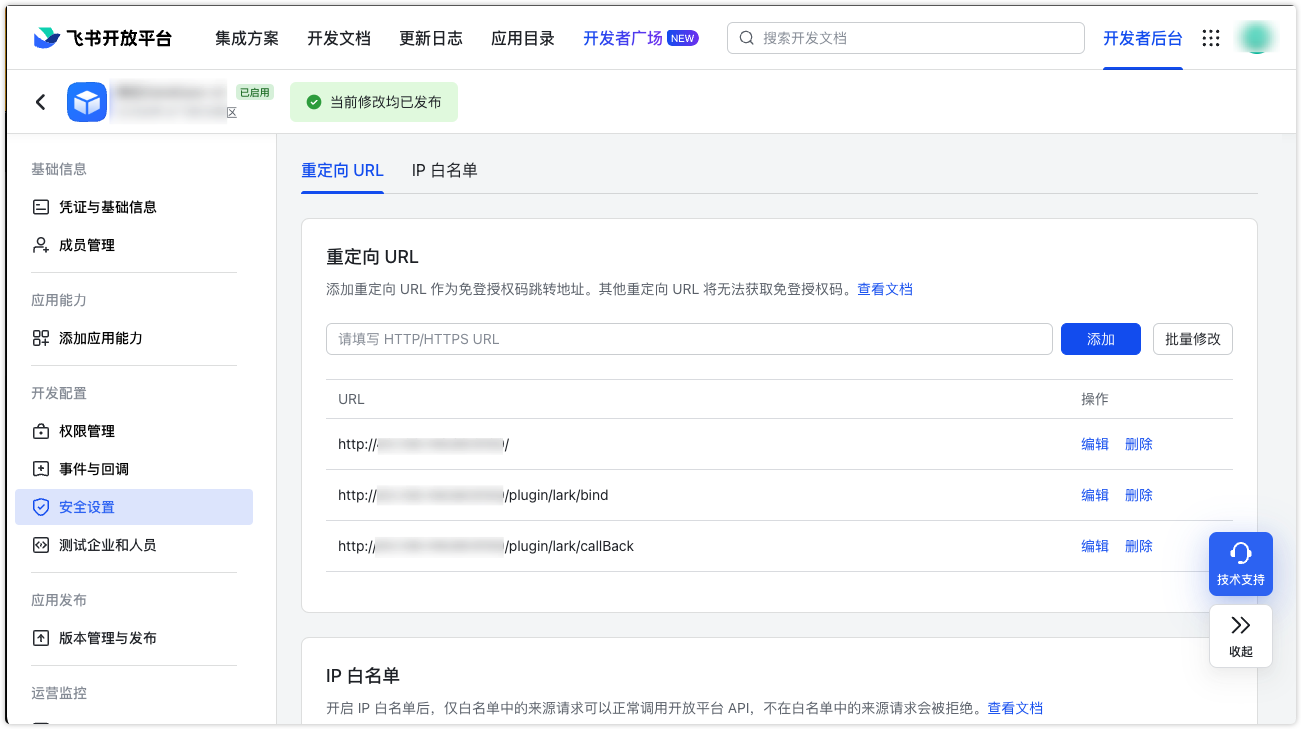This screenshot has width=1301, height=729.
Task: Click the 成员管理 person icon
Action: (41, 245)
